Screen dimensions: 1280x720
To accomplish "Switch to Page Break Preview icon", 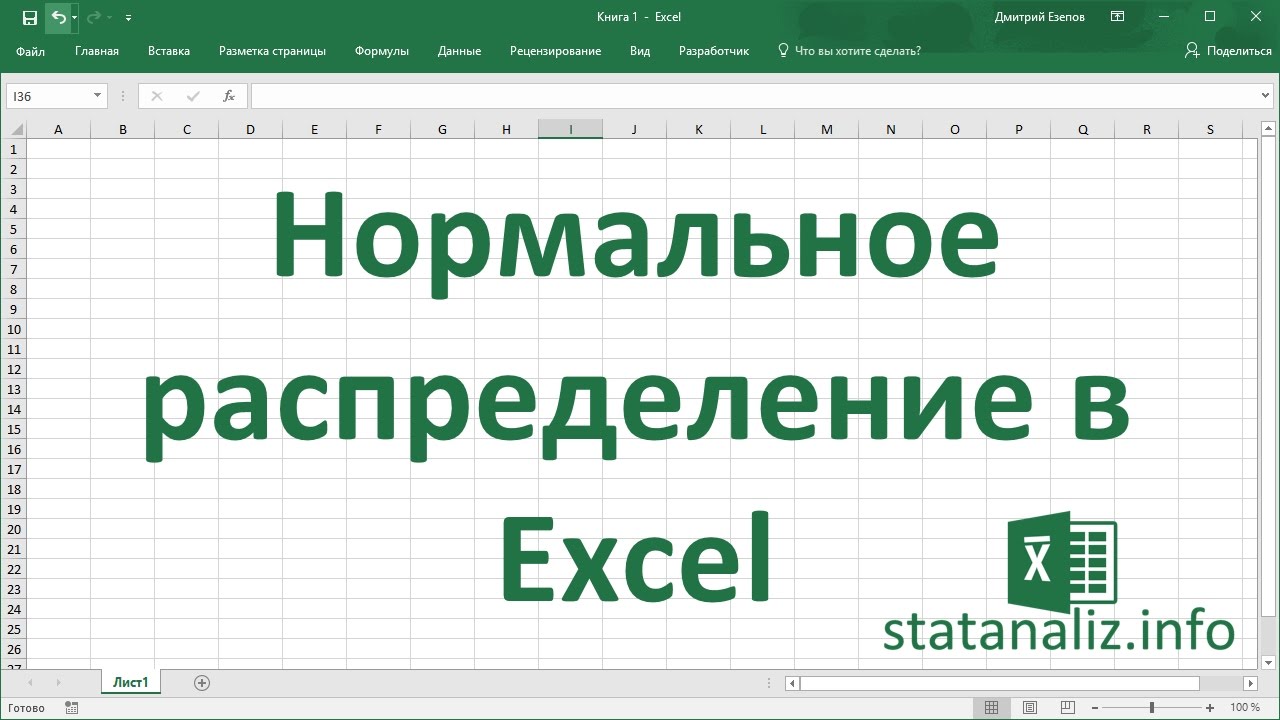I will pyautogui.click(x=1069, y=708).
